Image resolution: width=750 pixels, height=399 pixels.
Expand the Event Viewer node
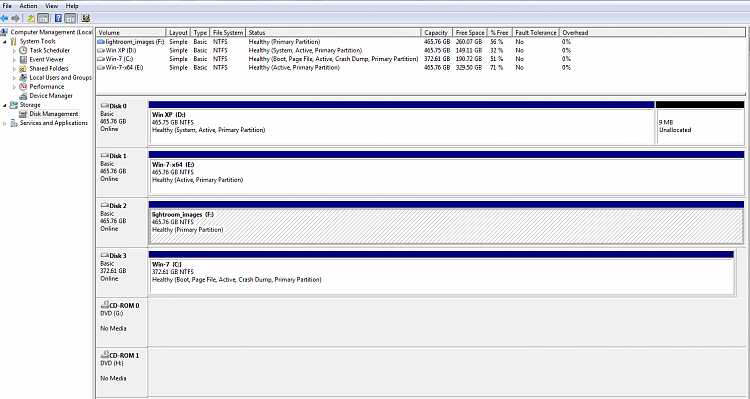(x=14, y=60)
